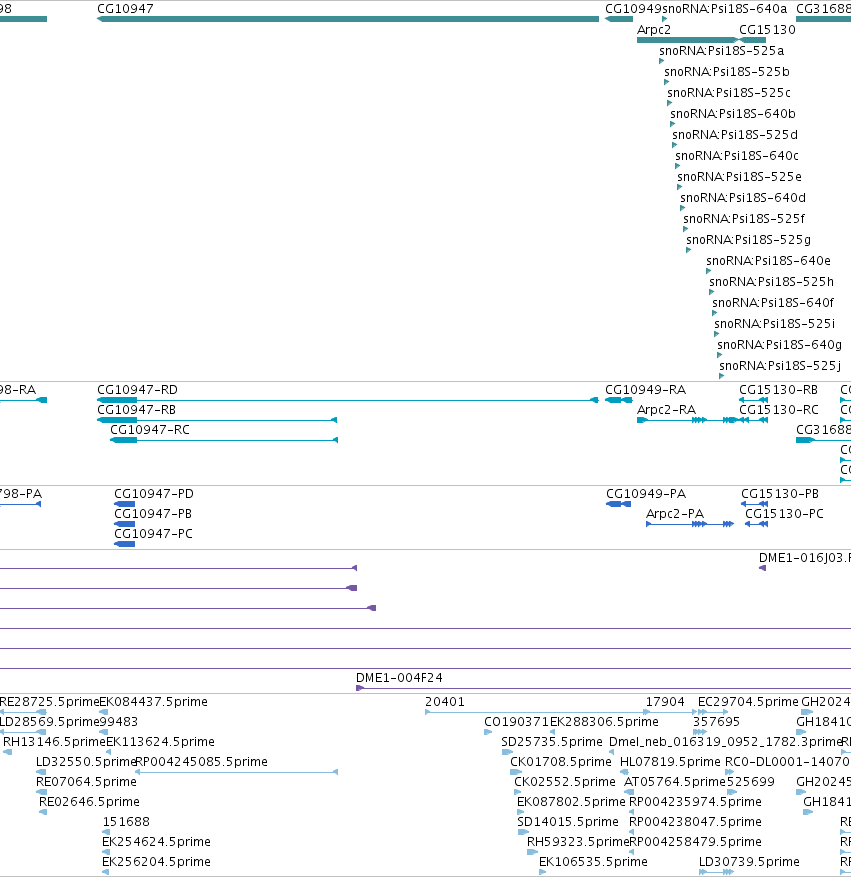This screenshot has height=877, width=851.
Task: Open transcript CG10947-RC label
Action: click(x=150, y=430)
